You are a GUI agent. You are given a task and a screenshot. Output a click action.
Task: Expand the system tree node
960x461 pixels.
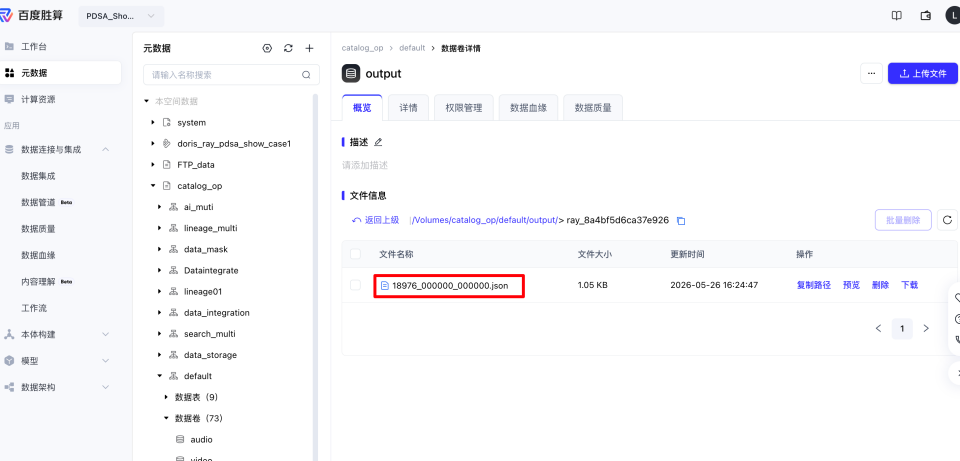tap(152, 122)
